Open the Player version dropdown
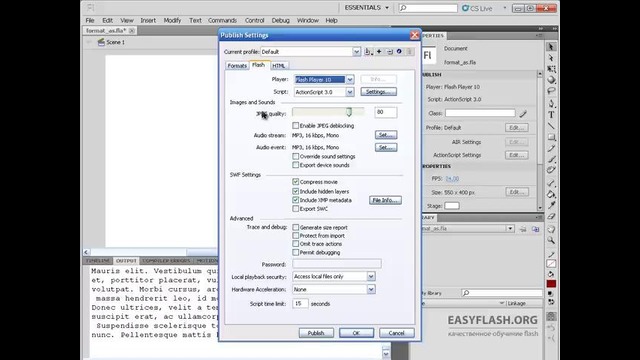 click(x=350, y=80)
